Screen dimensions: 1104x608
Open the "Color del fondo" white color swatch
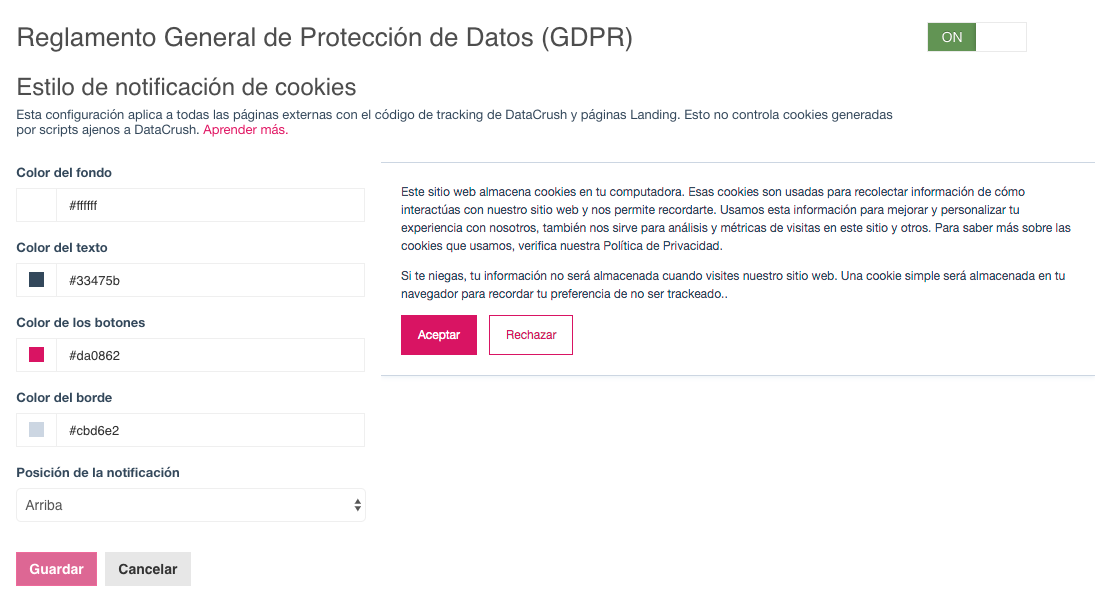click(36, 205)
